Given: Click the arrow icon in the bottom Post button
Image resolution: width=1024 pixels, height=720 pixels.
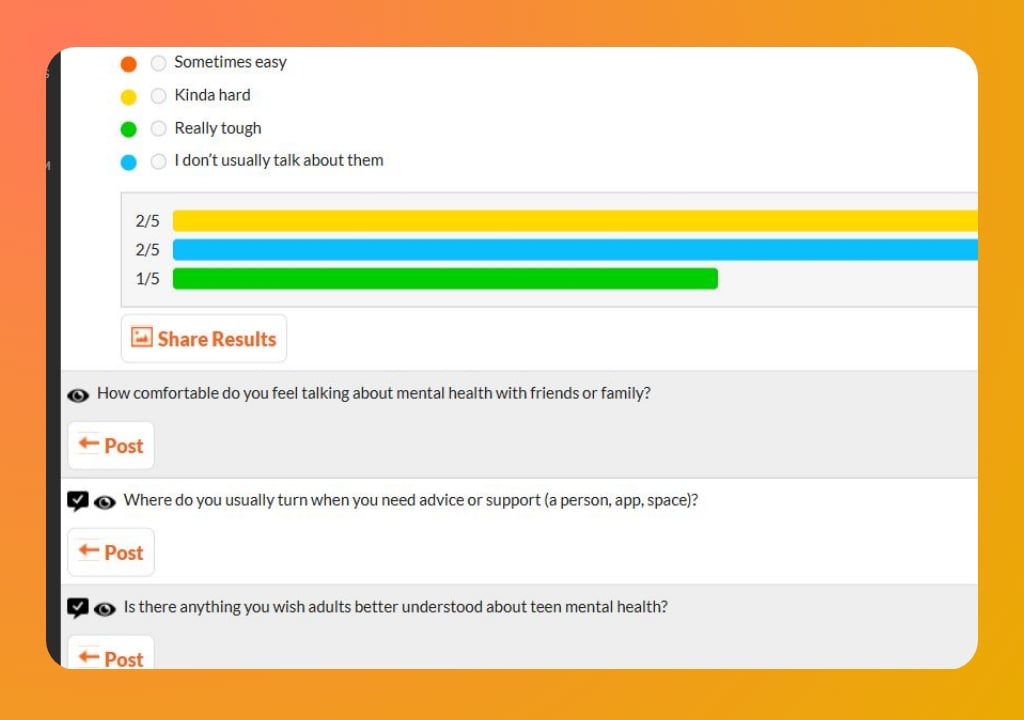Looking at the screenshot, I should (x=91, y=658).
